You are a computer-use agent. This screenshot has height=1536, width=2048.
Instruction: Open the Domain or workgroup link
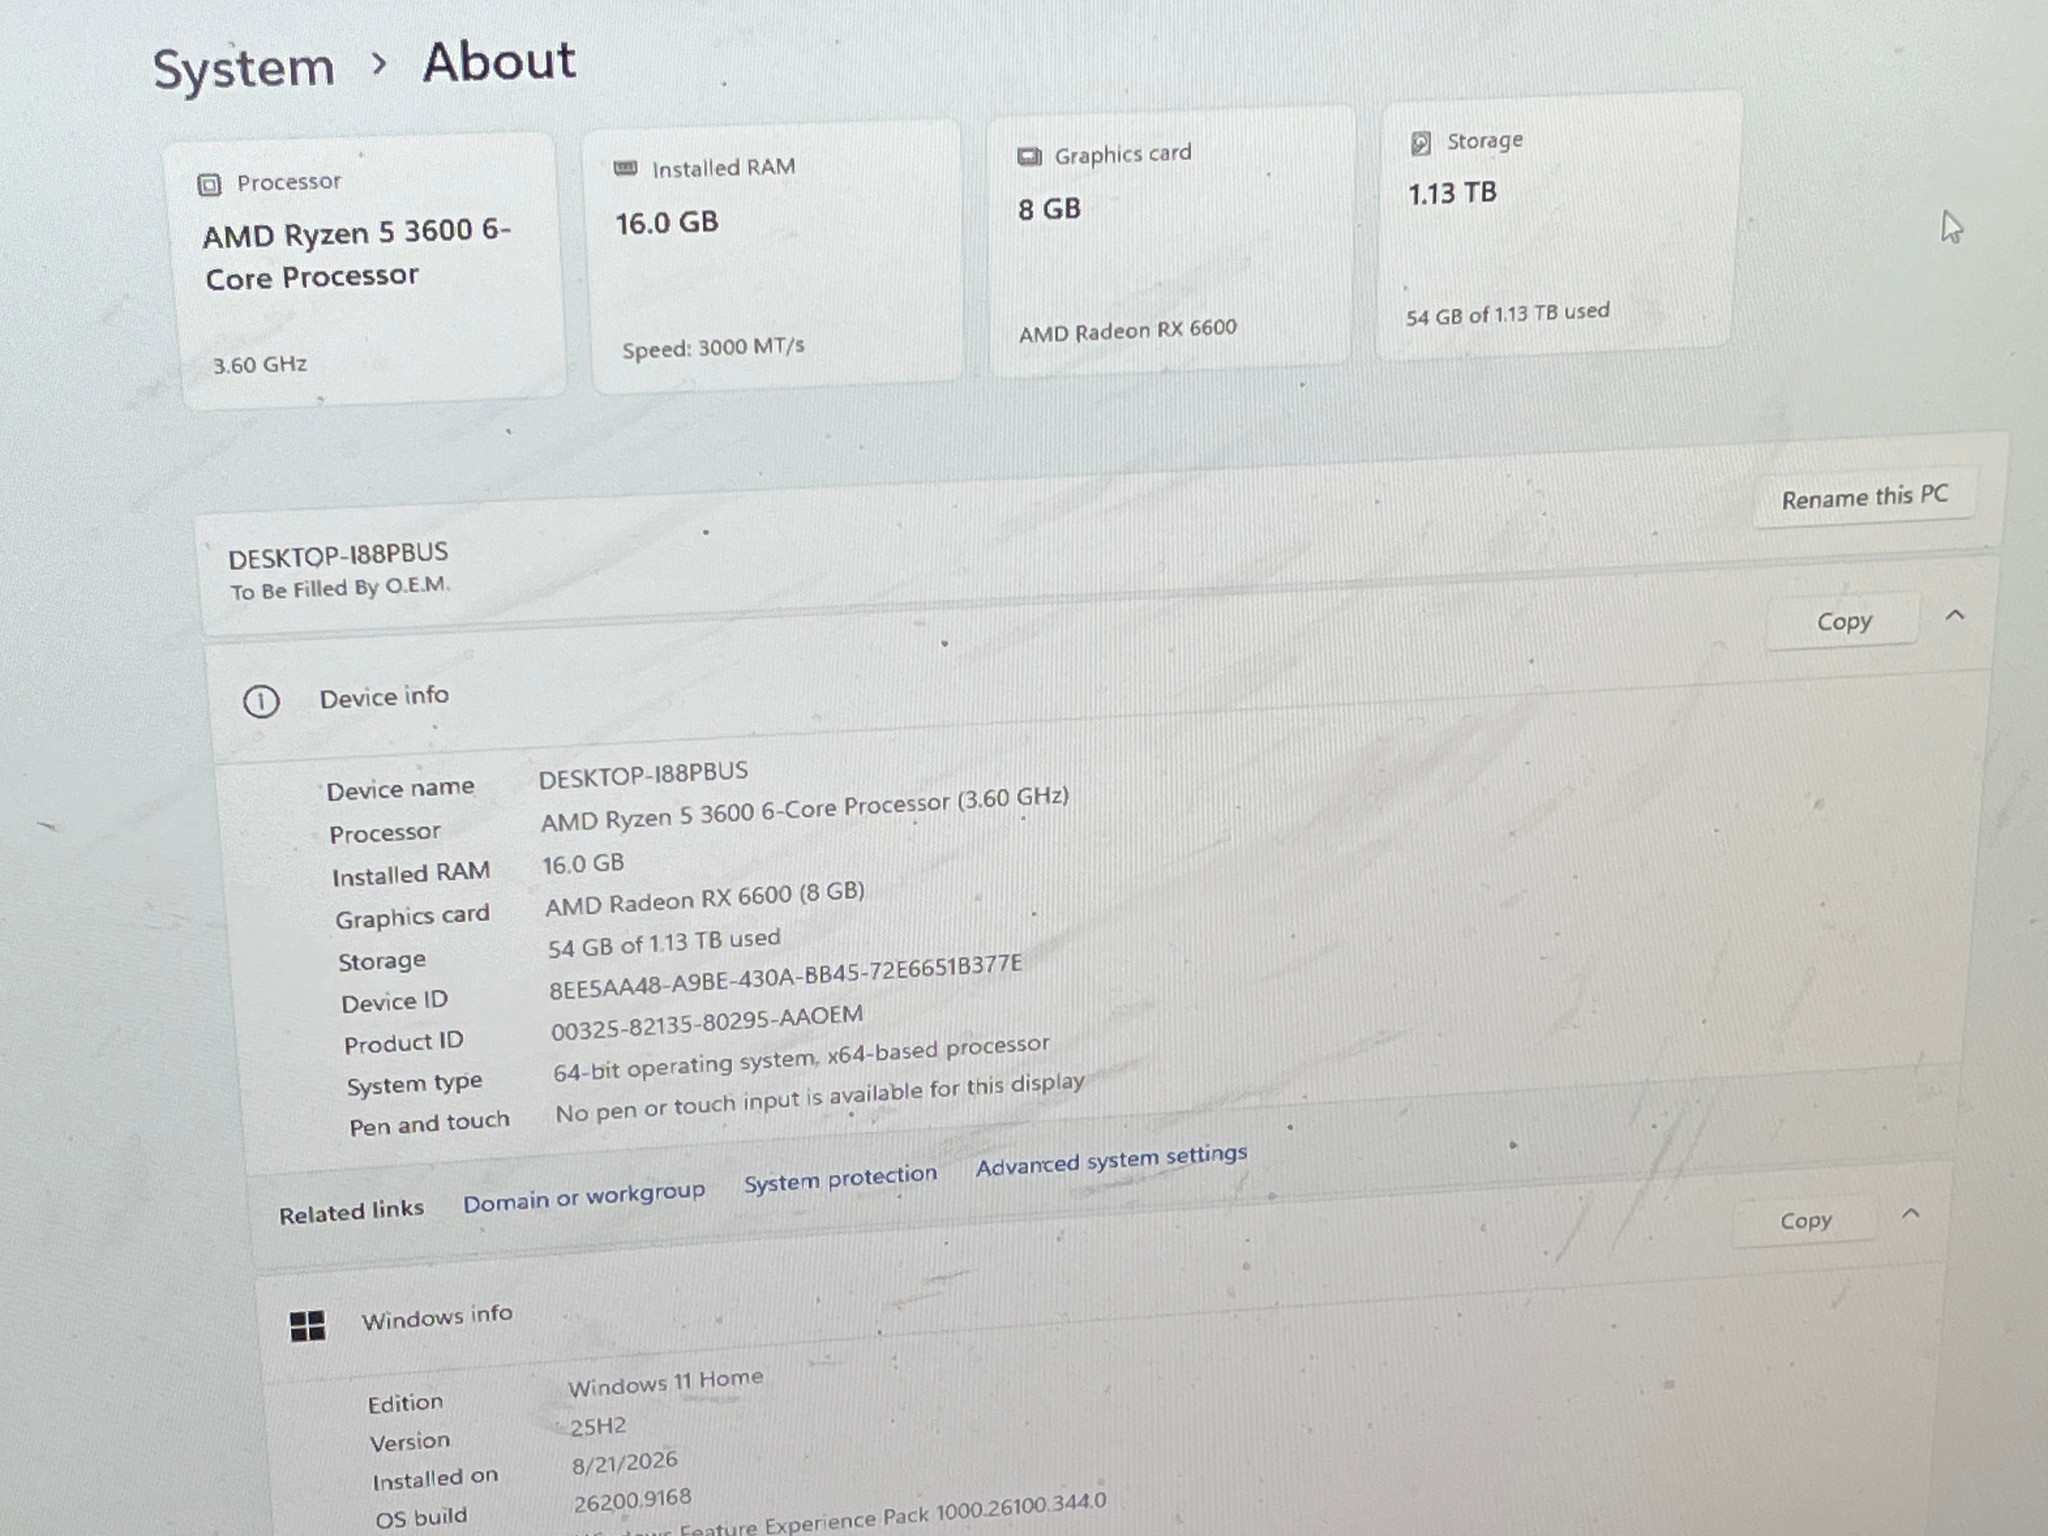pyautogui.click(x=584, y=1198)
